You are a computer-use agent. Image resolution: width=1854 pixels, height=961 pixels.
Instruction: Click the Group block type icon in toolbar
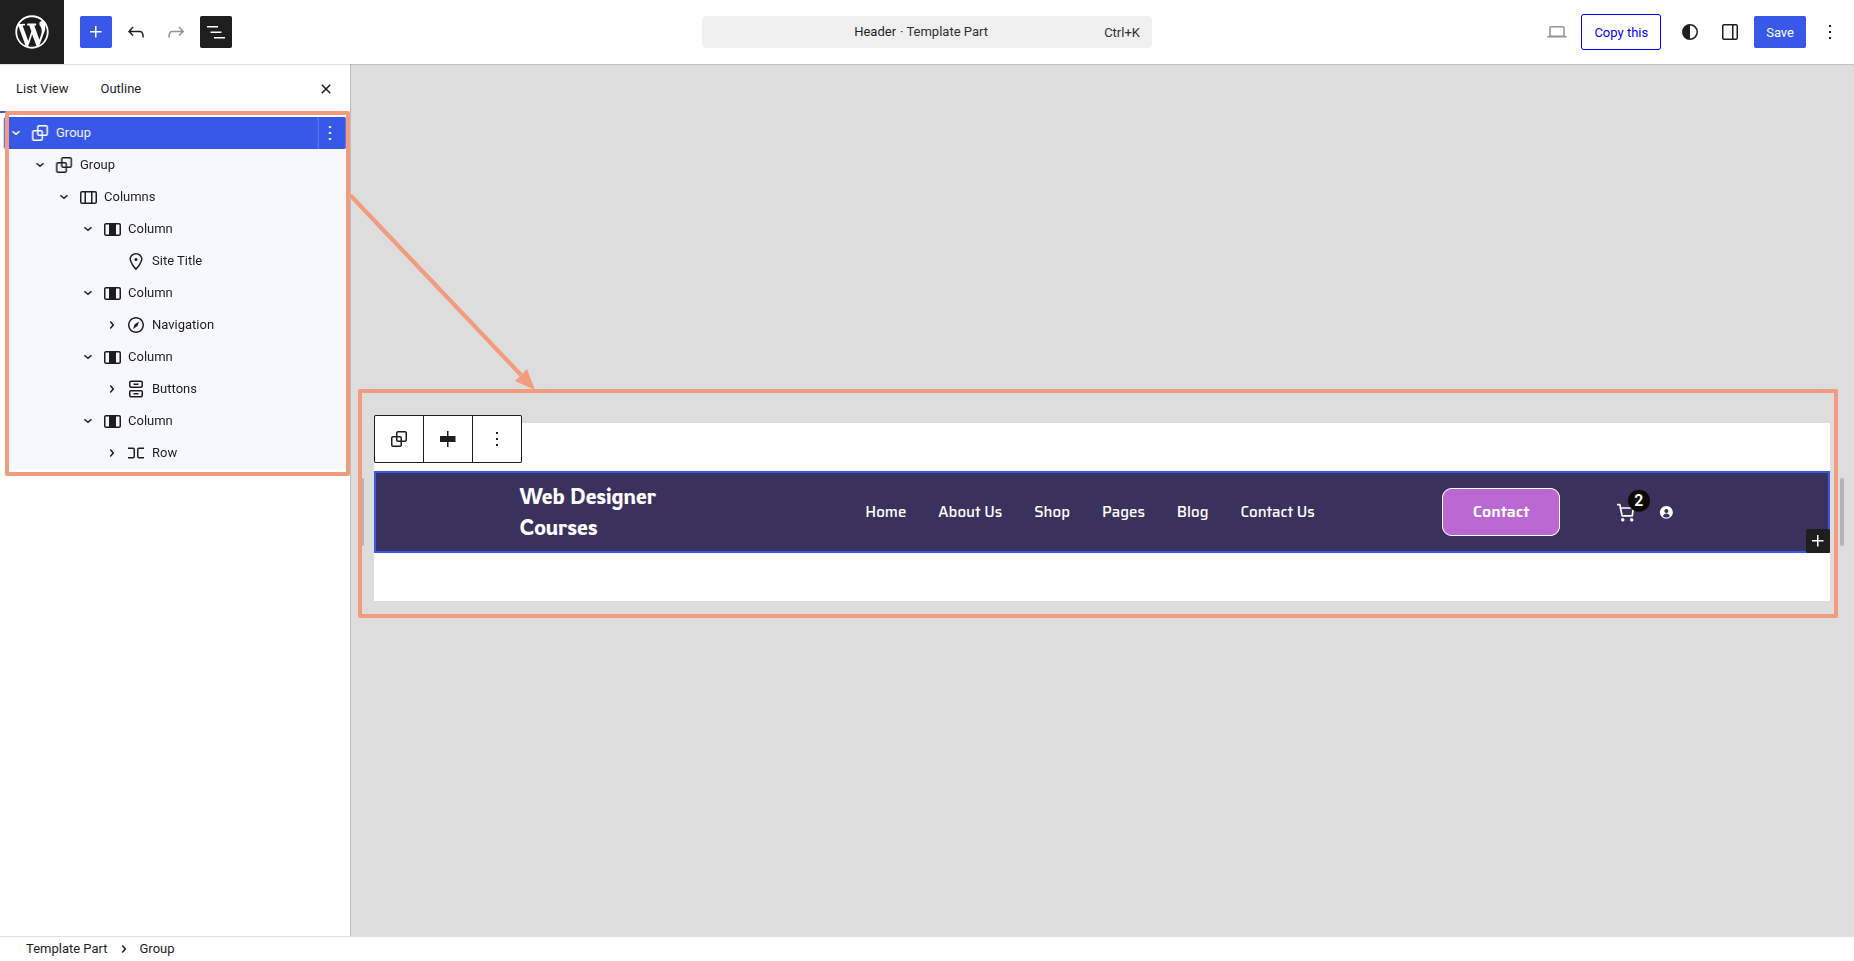pos(399,439)
